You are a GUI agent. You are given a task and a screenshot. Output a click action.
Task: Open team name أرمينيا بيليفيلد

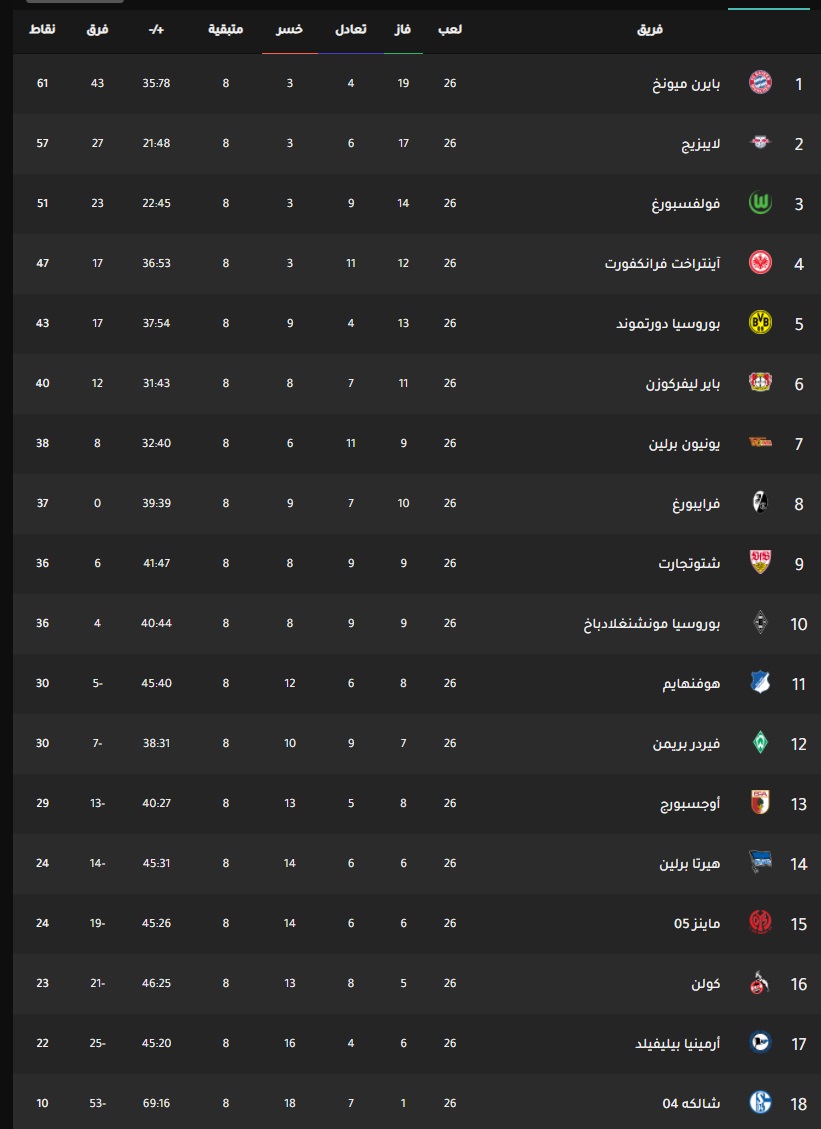(x=678, y=1043)
